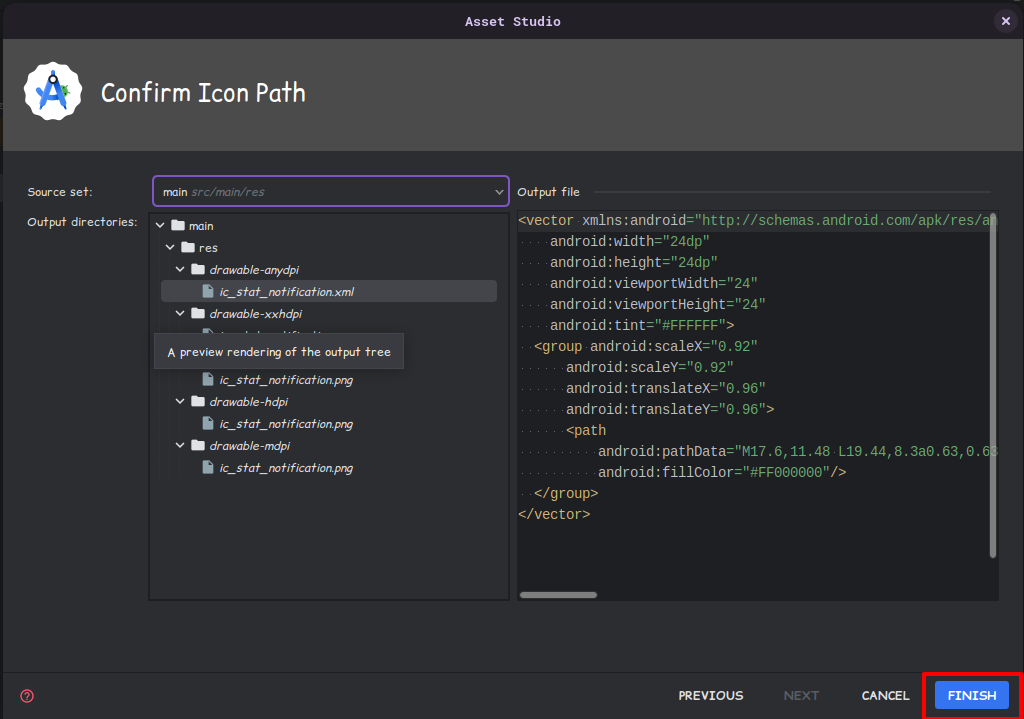Viewport: 1024px width, 719px height.
Task: Collapse the main tree node
Action: pyautogui.click(x=160, y=226)
